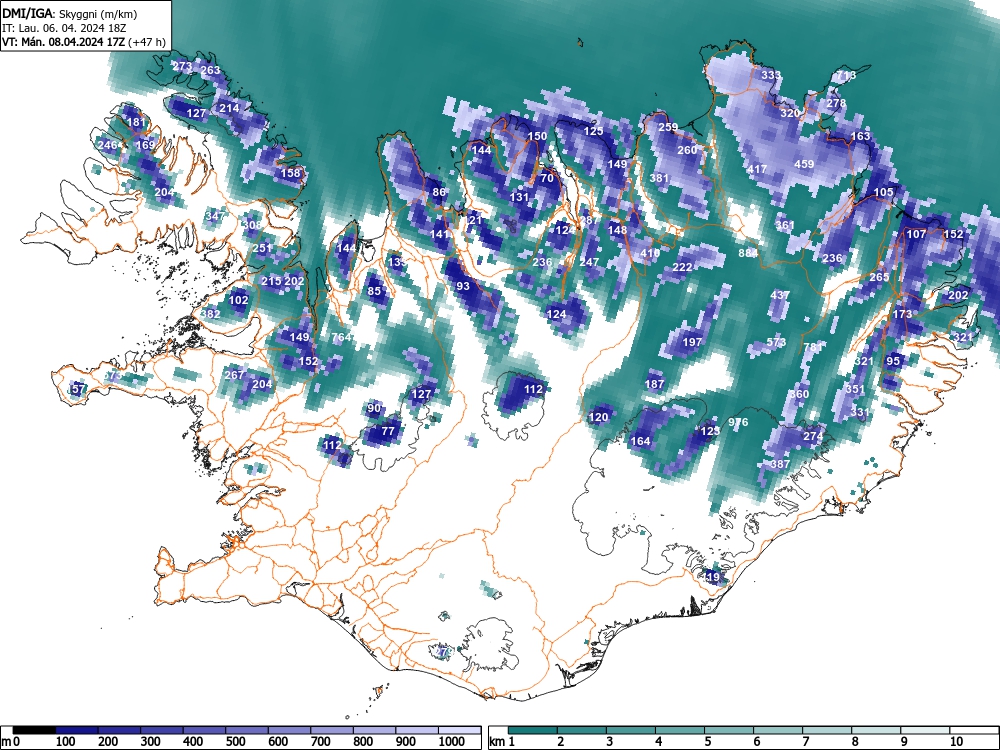Select the value 70
Viewport: 1000px width, 750px height.
pyautogui.click(x=547, y=178)
